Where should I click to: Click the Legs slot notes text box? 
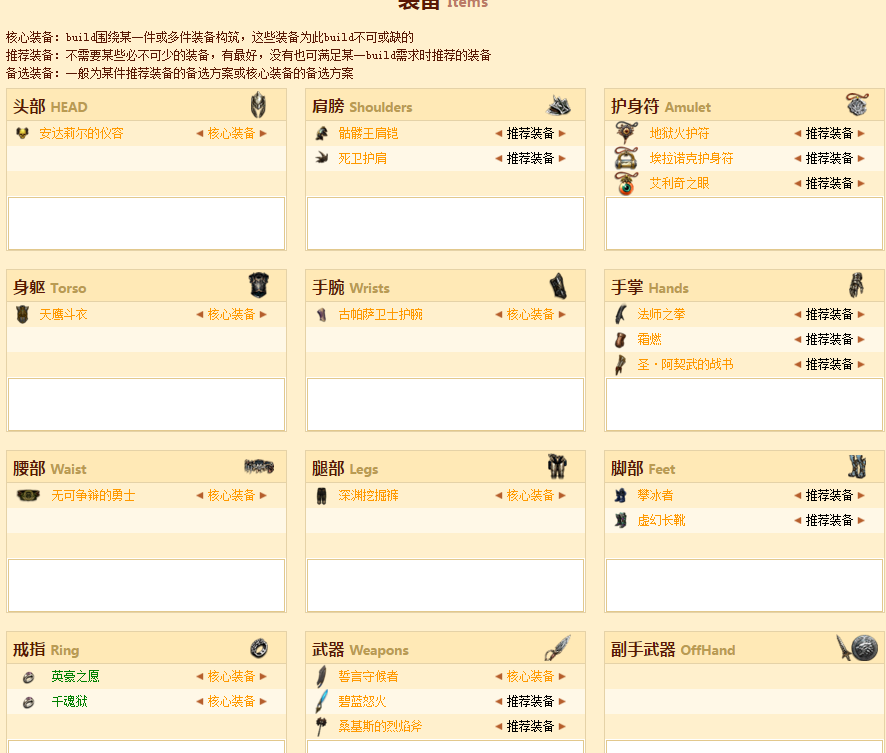[x=445, y=585]
